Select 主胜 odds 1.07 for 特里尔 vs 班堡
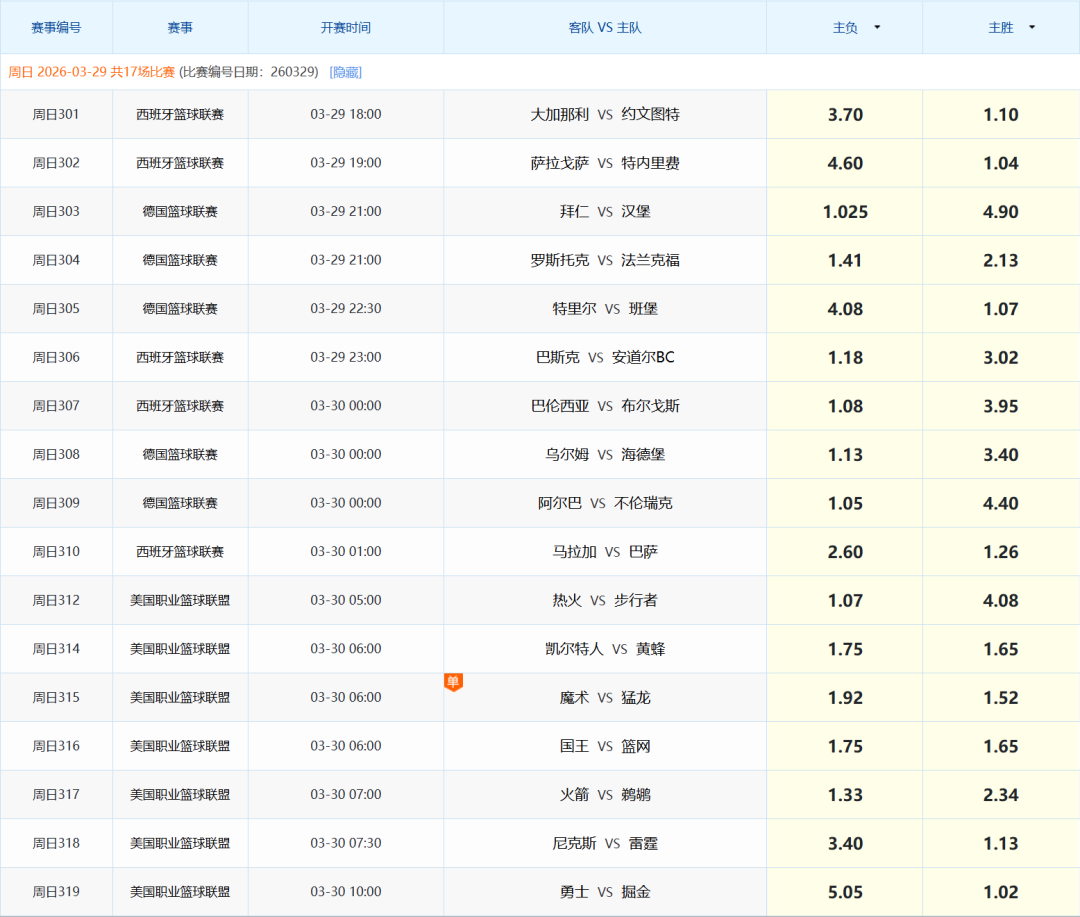 [1001, 309]
